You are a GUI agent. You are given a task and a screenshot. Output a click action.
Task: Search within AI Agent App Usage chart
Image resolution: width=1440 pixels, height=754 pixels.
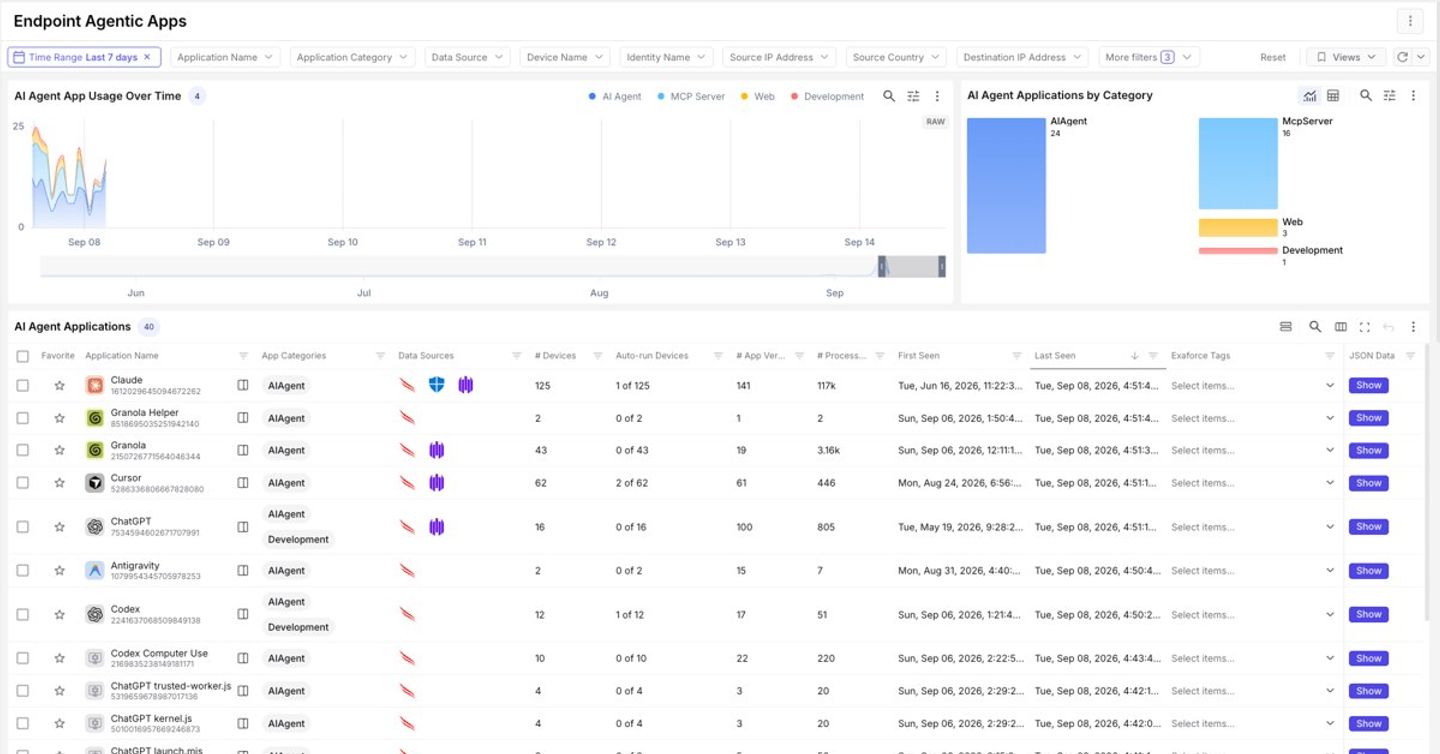(889, 96)
